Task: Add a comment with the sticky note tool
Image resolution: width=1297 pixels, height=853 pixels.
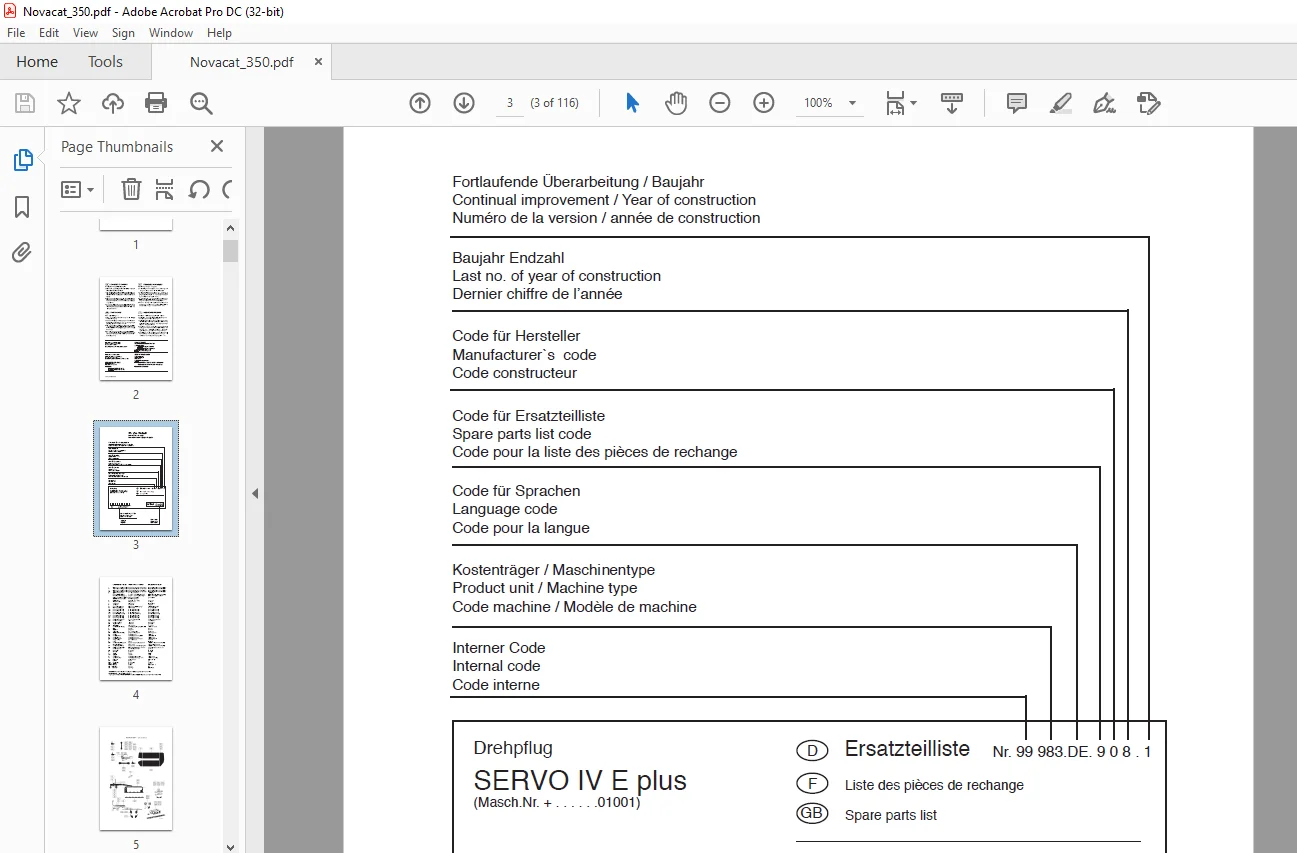Action: pyautogui.click(x=1017, y=103)
